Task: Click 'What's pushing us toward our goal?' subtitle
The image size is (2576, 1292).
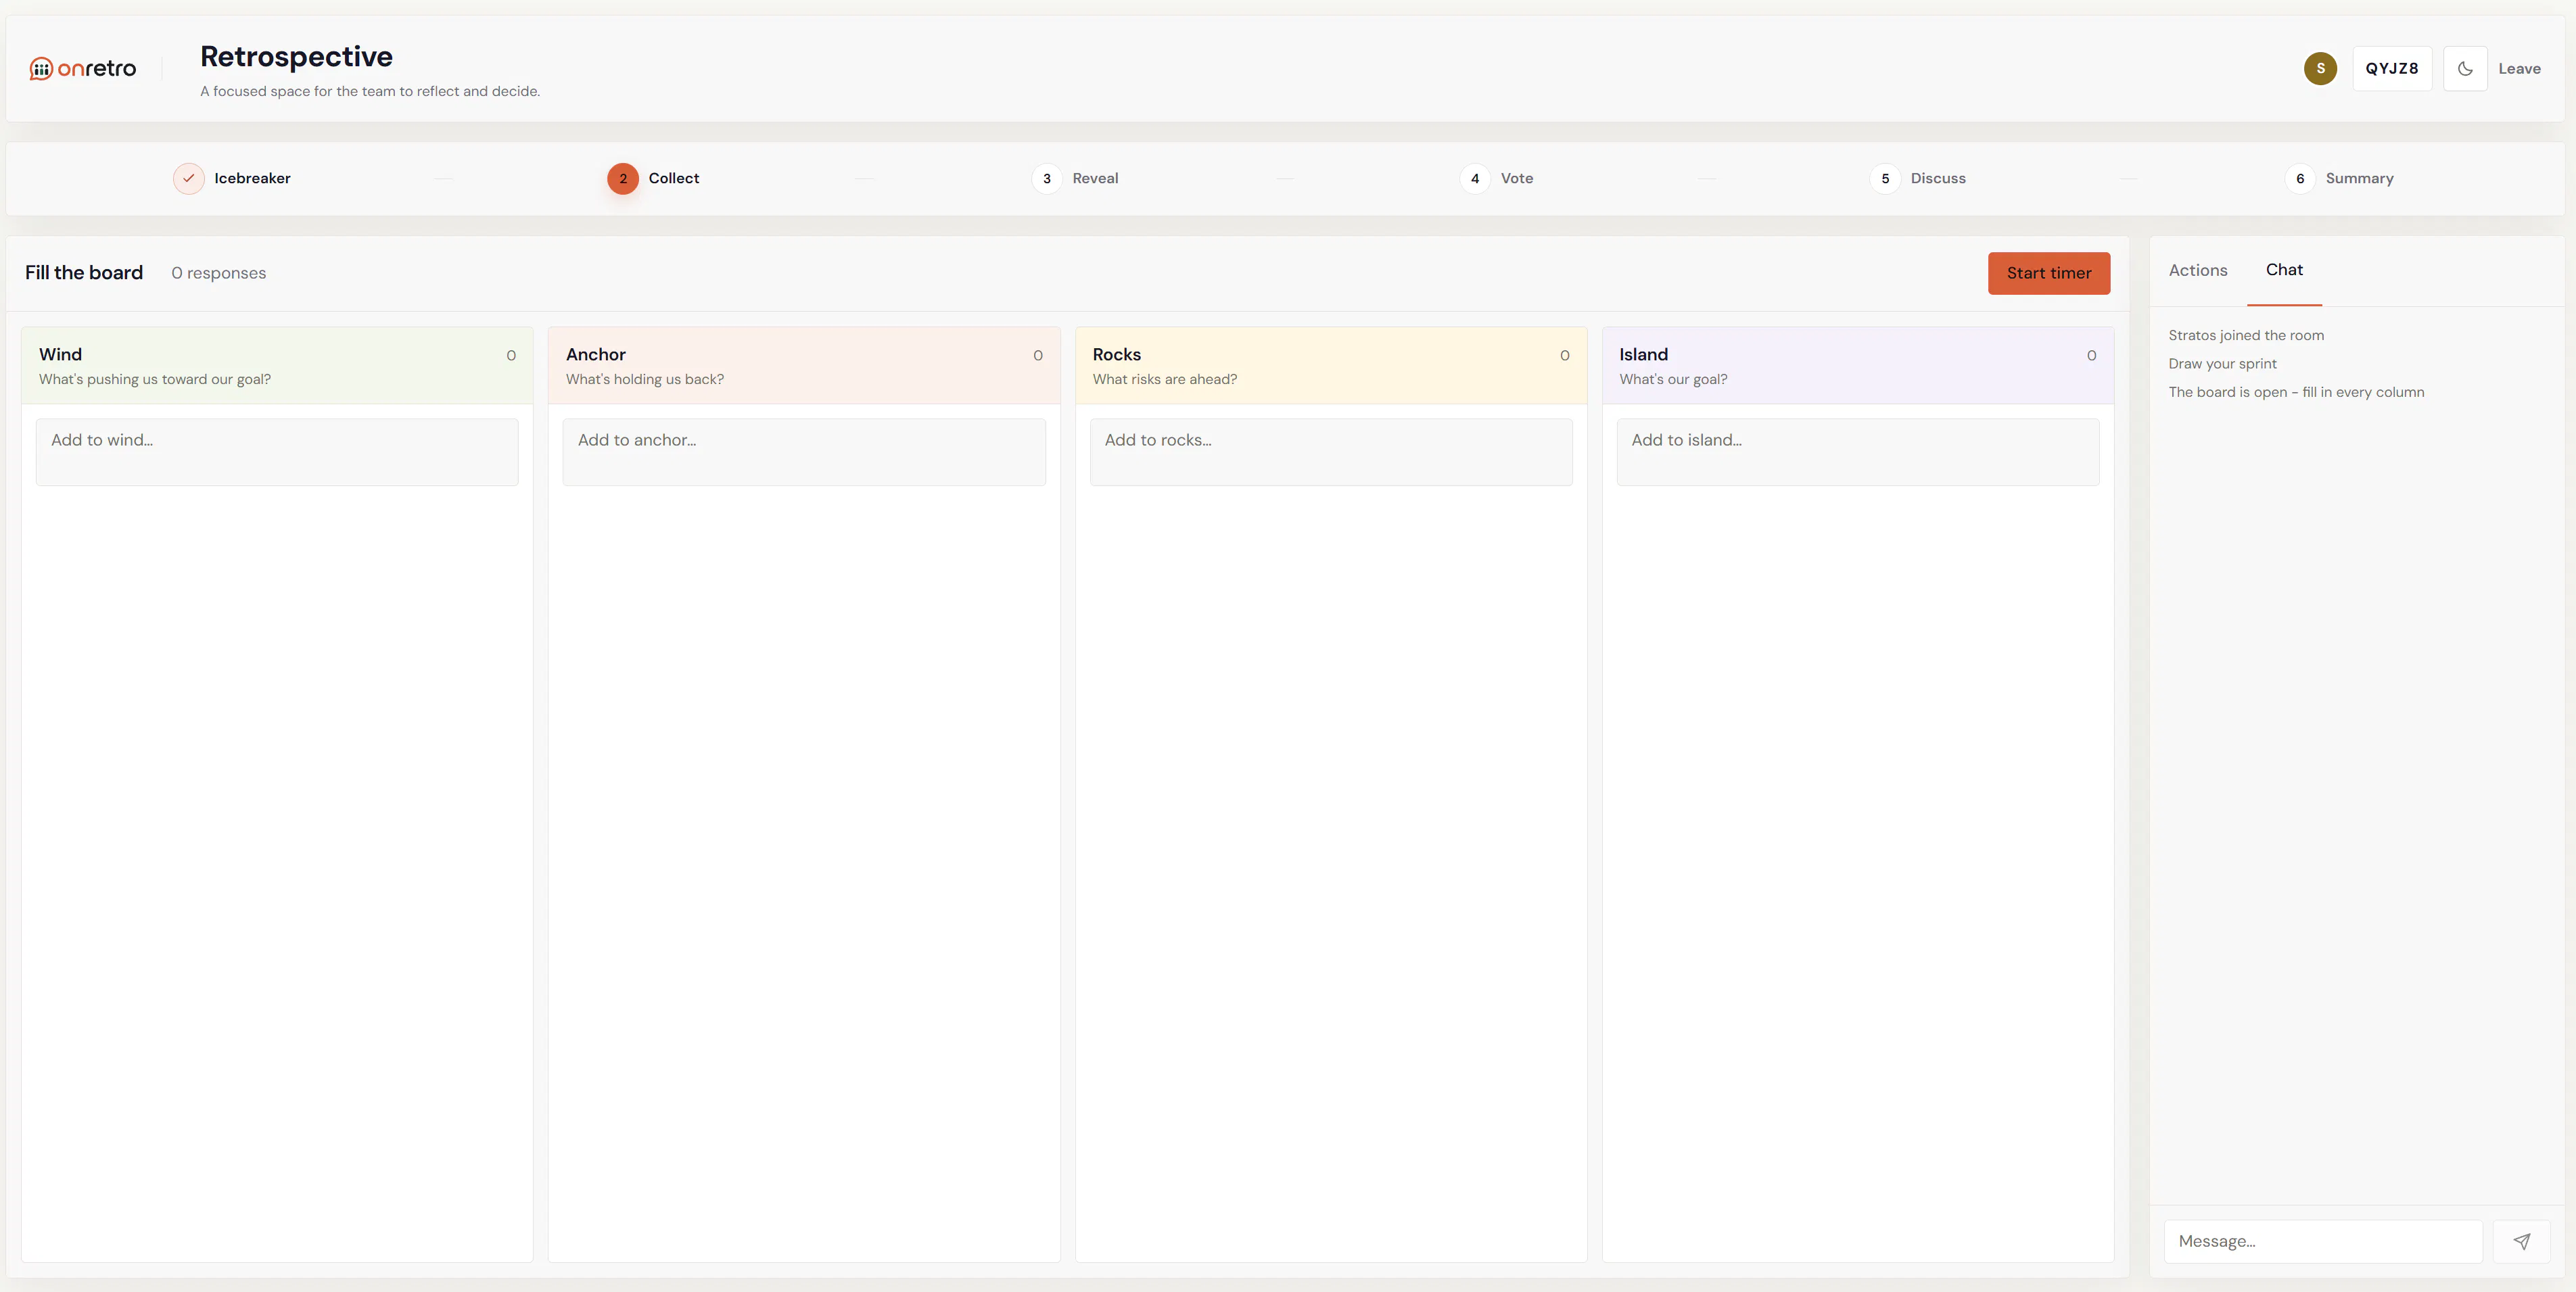Action: coord(155,379)
